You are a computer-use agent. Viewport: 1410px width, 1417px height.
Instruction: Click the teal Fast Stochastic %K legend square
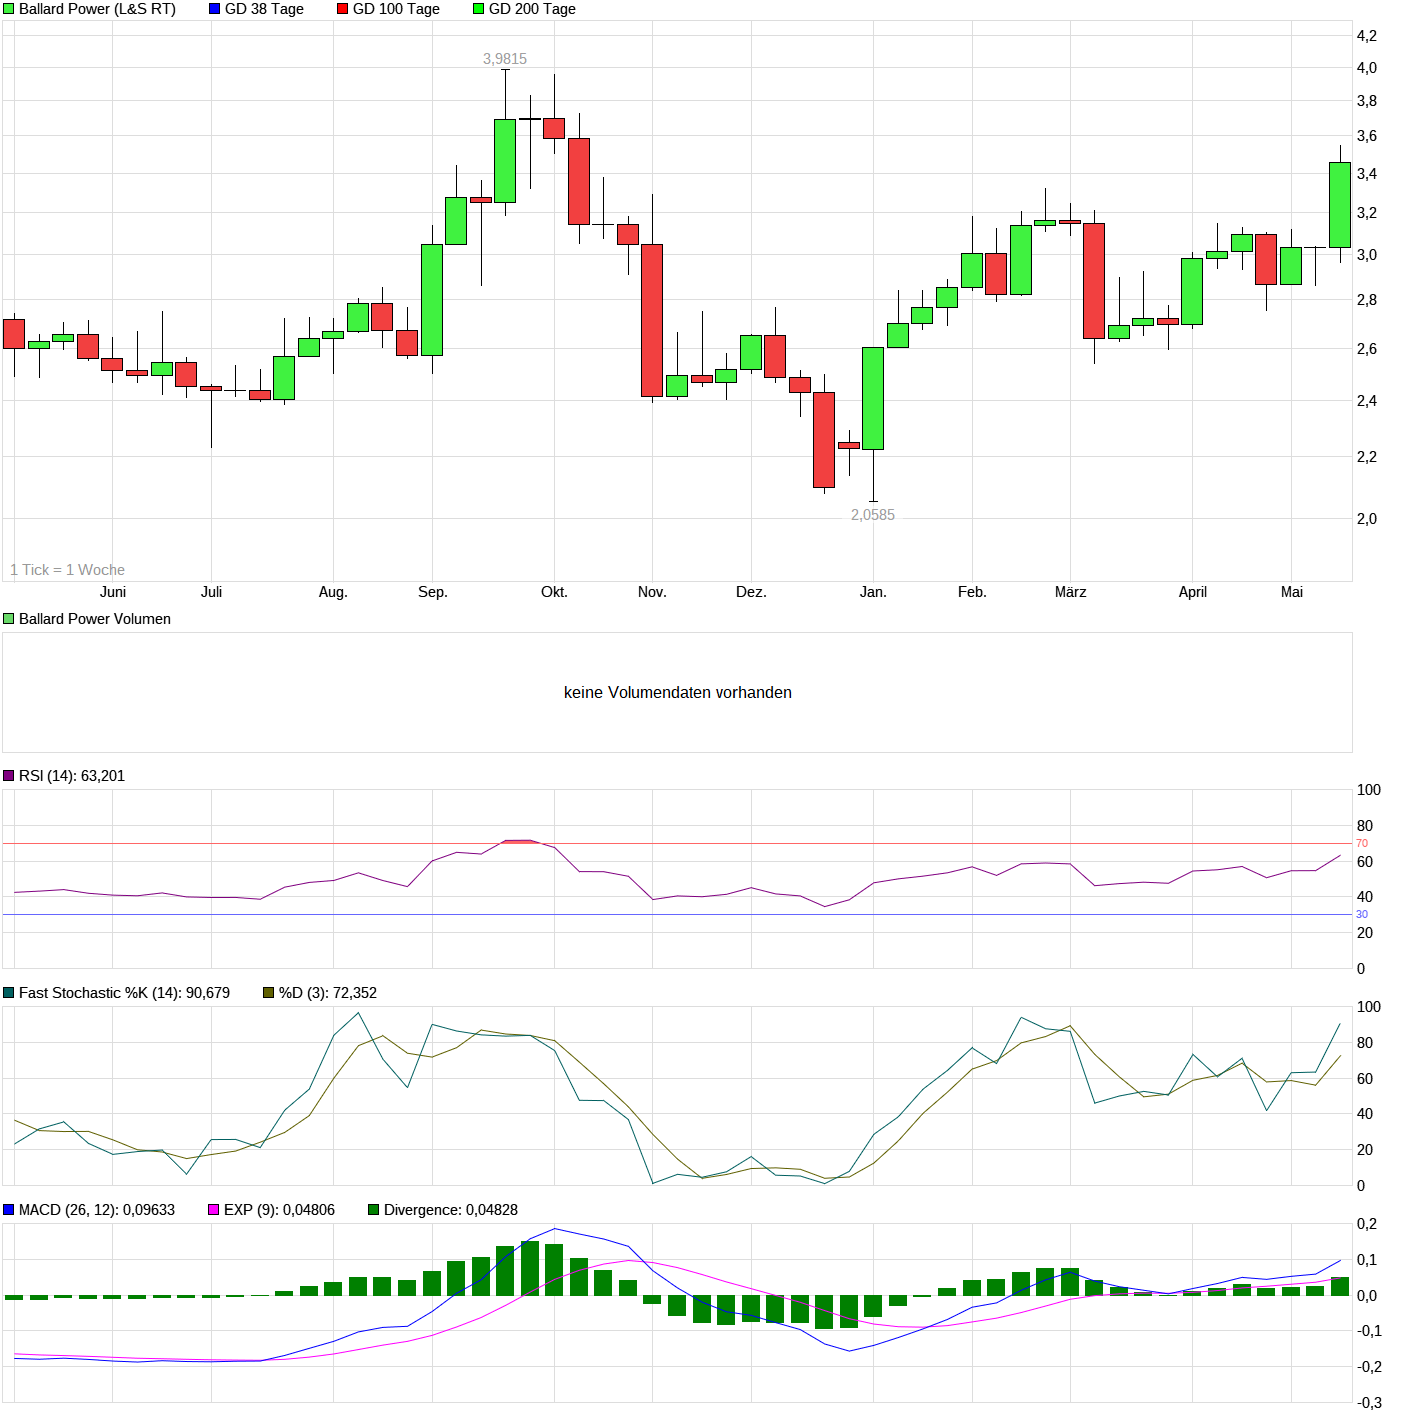(9, 993)
